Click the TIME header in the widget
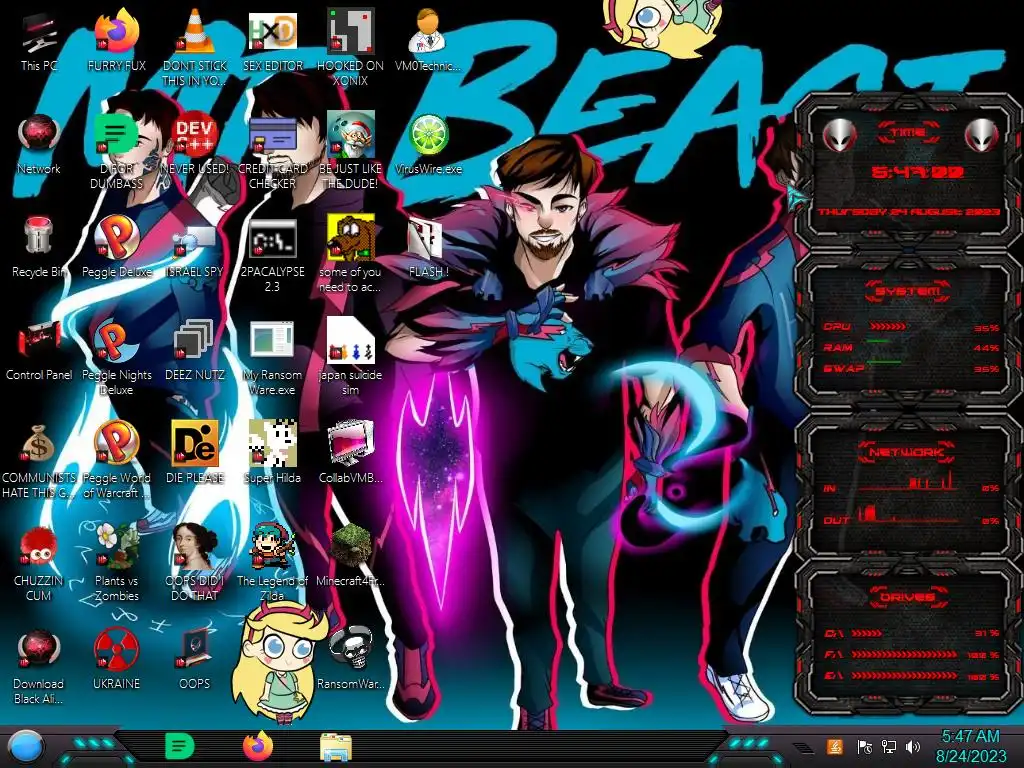Viewport: 1024px width, 768px height. [908, 133]
